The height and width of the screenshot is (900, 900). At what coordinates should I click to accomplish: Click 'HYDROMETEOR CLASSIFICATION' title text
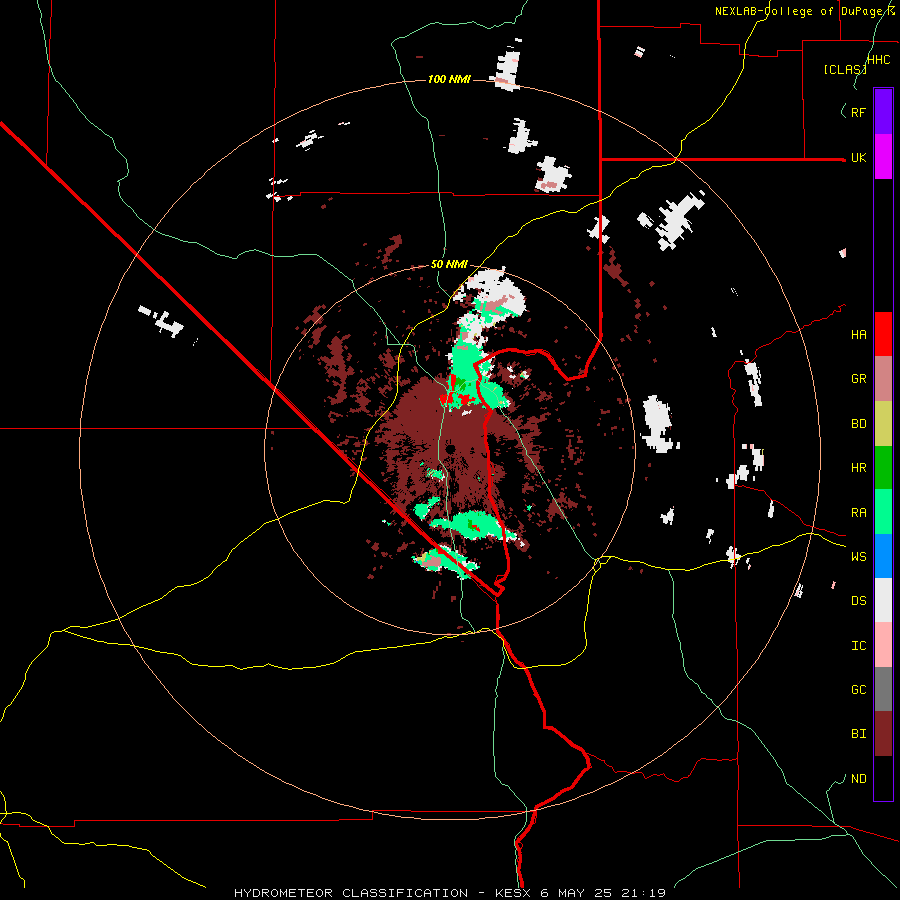coord(351,893)
